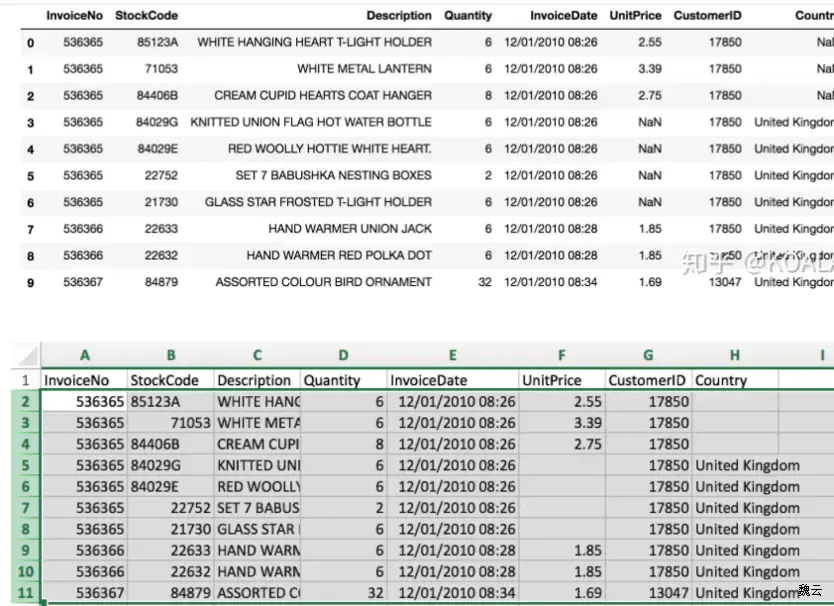Select column H header in the spreadsheet
This screenshot has height=606, width=834.
tap(735, 355)
